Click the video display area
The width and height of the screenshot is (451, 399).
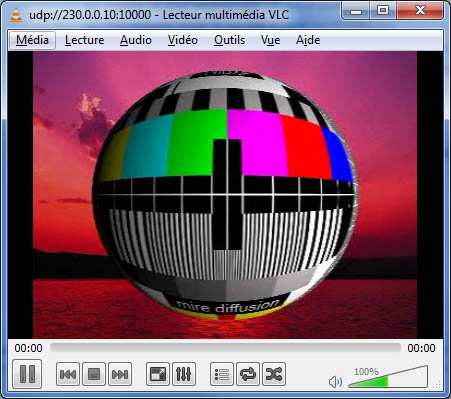[x=225, y=195]
